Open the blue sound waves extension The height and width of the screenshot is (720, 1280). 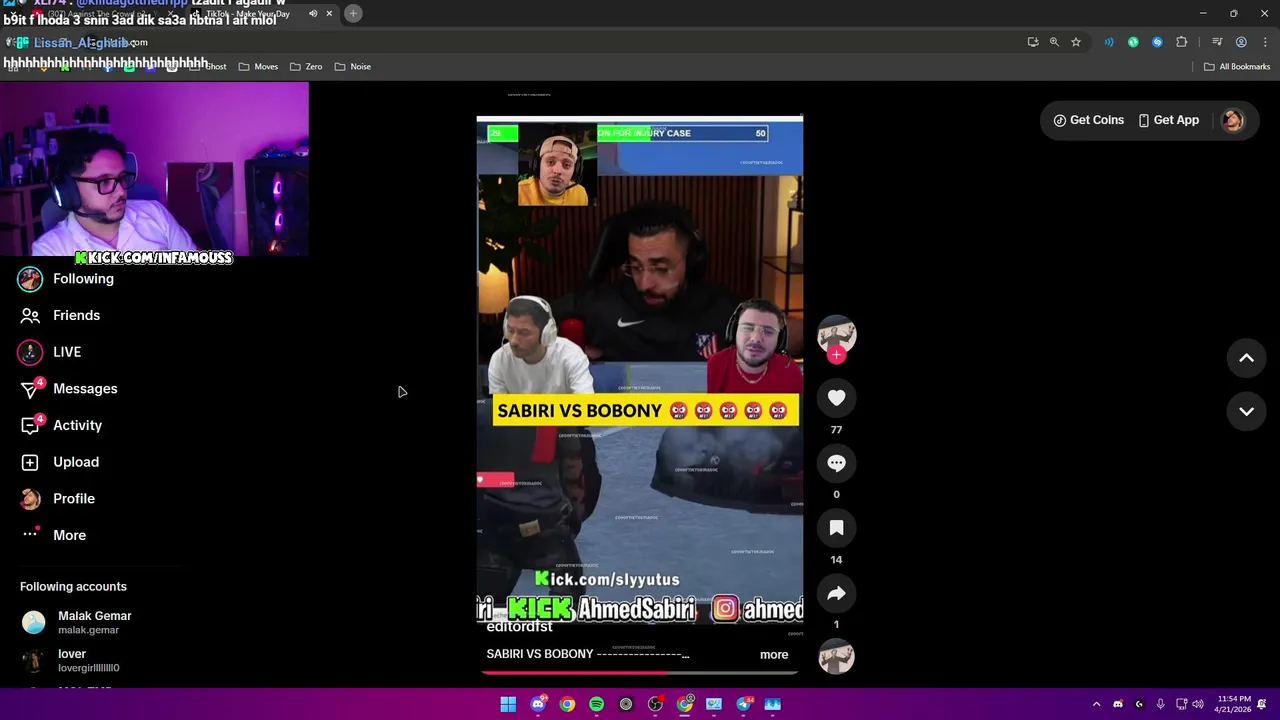pyautogui.click(x=1109, y=42)
